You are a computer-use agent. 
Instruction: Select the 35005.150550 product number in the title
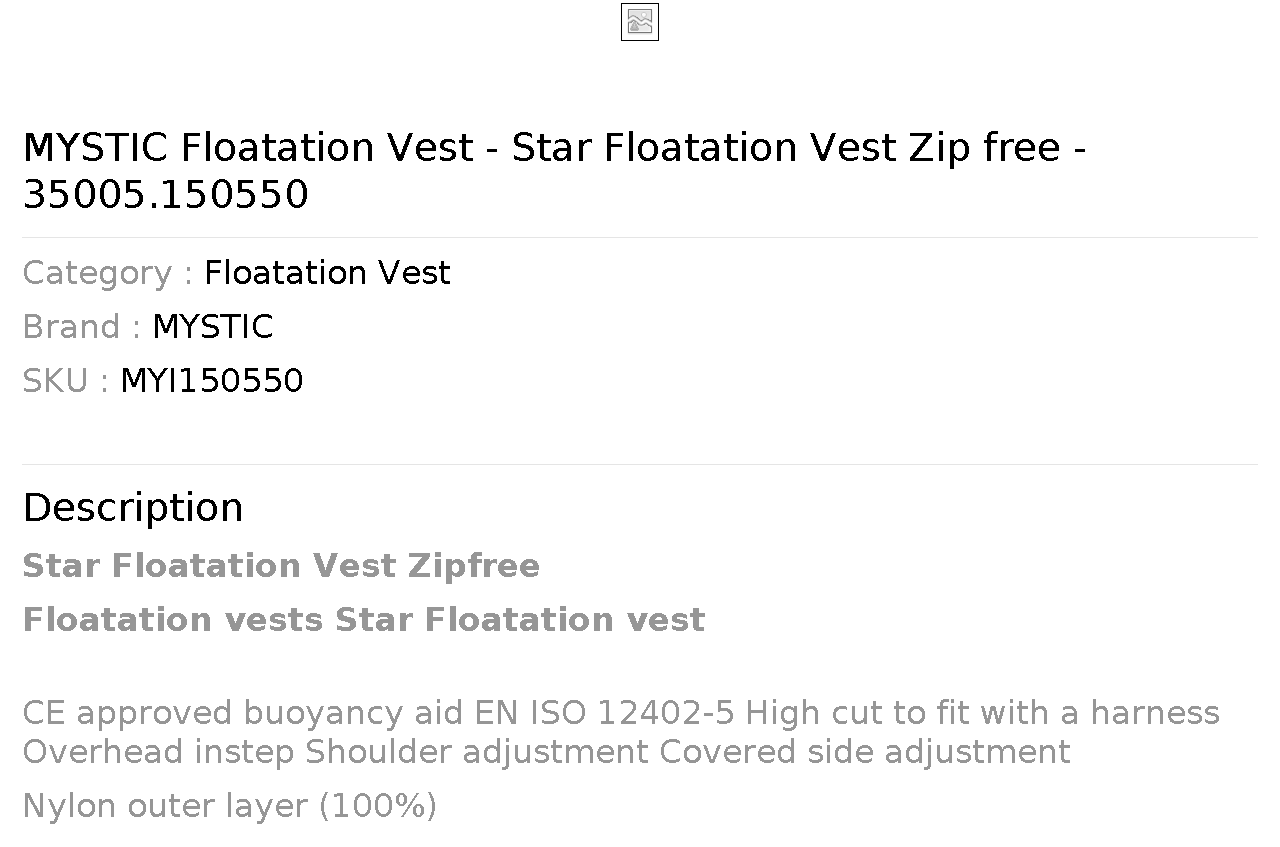click(166, 194)
